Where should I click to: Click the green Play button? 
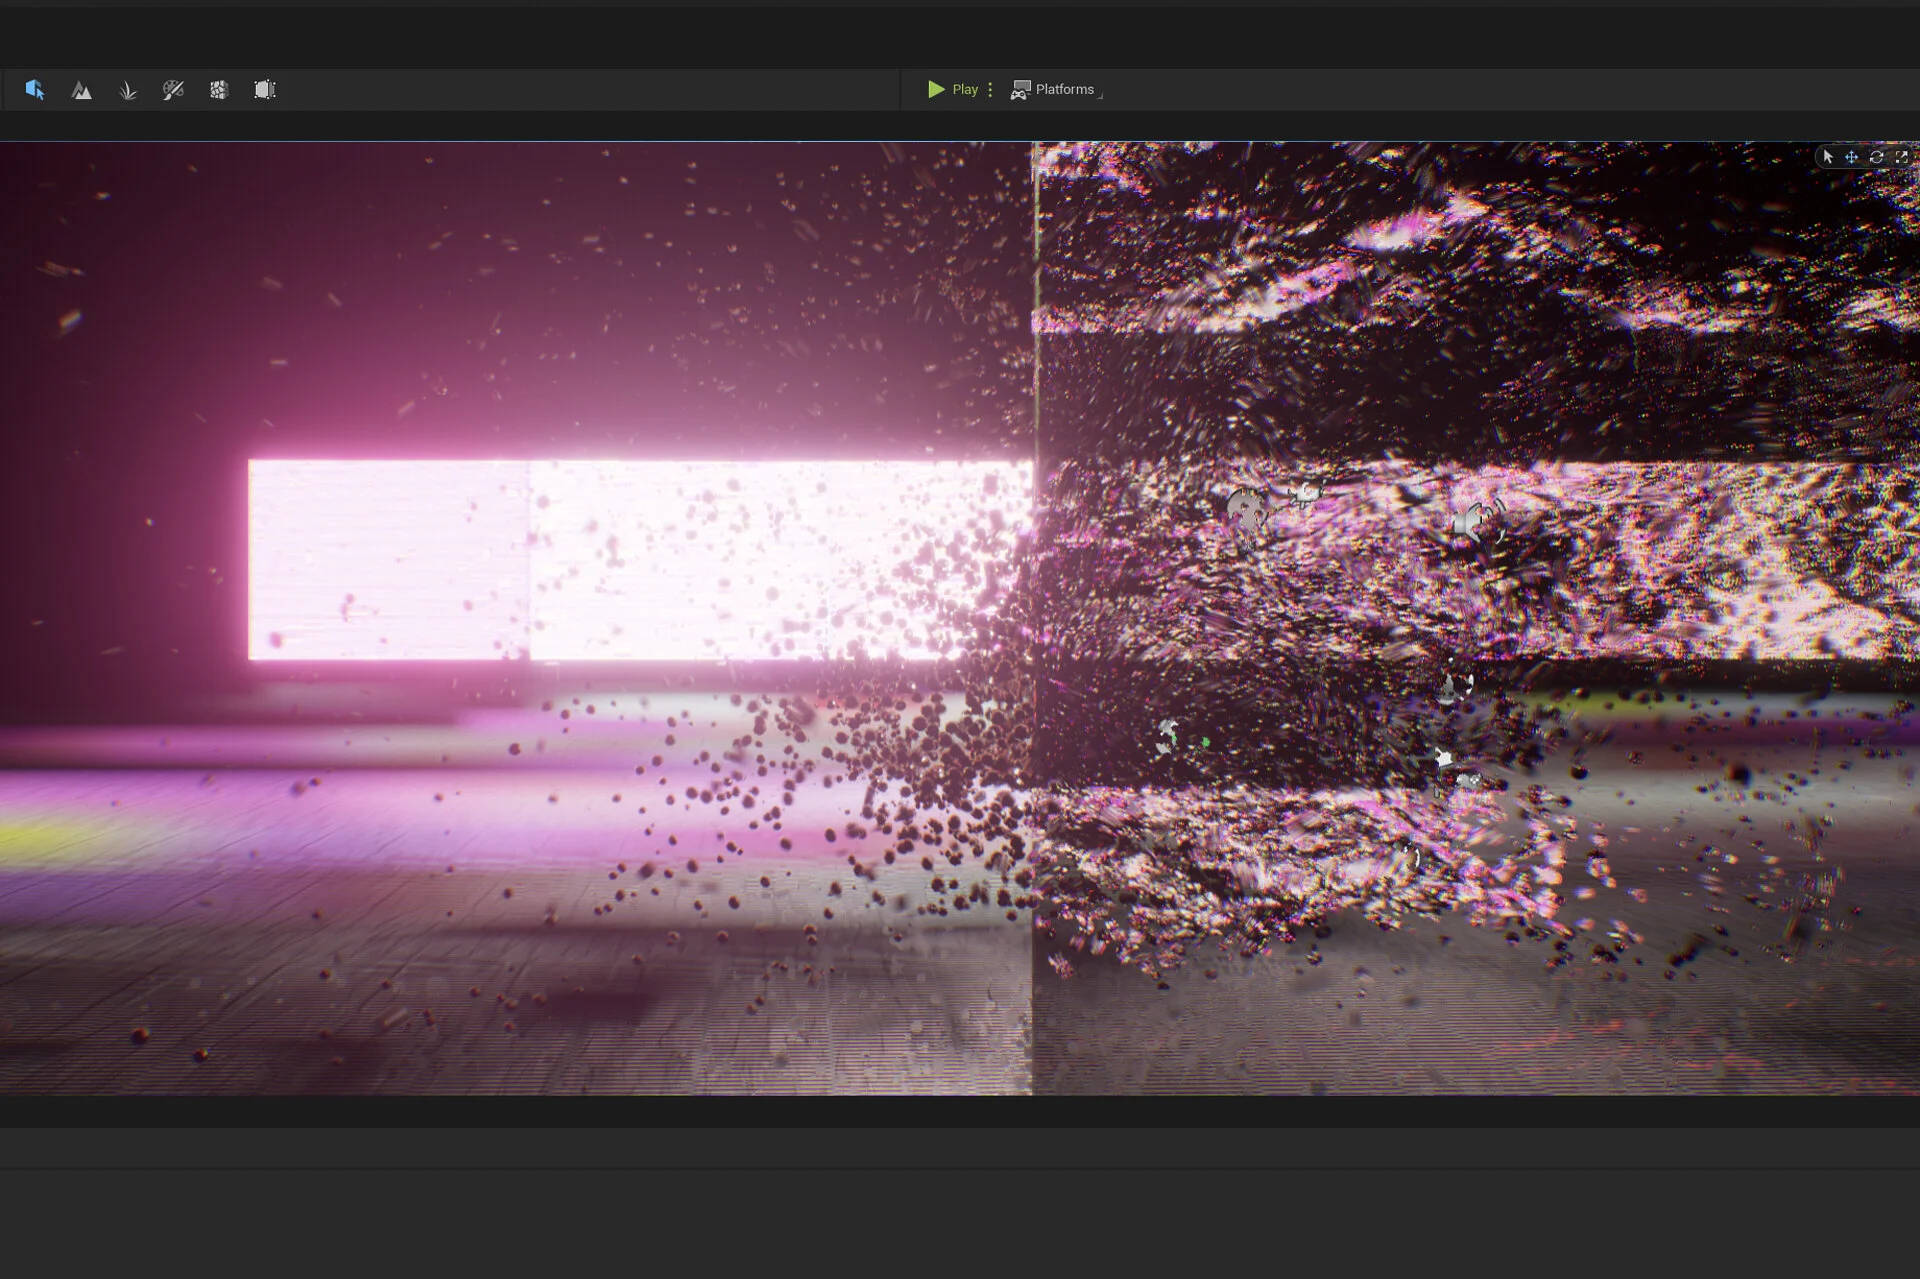953,89
